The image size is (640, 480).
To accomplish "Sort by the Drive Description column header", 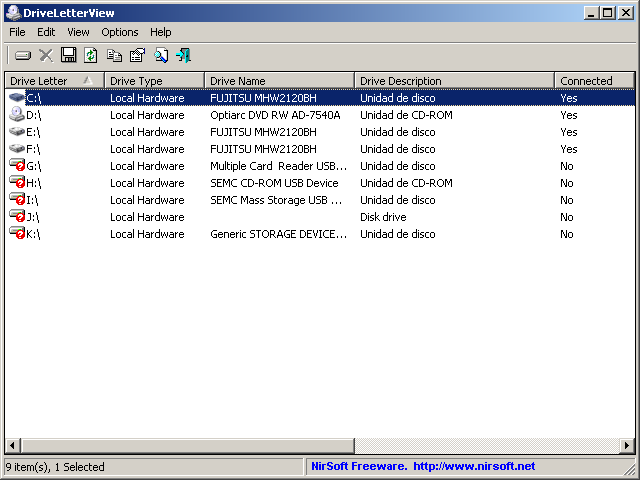I will [x=454, y=80].
